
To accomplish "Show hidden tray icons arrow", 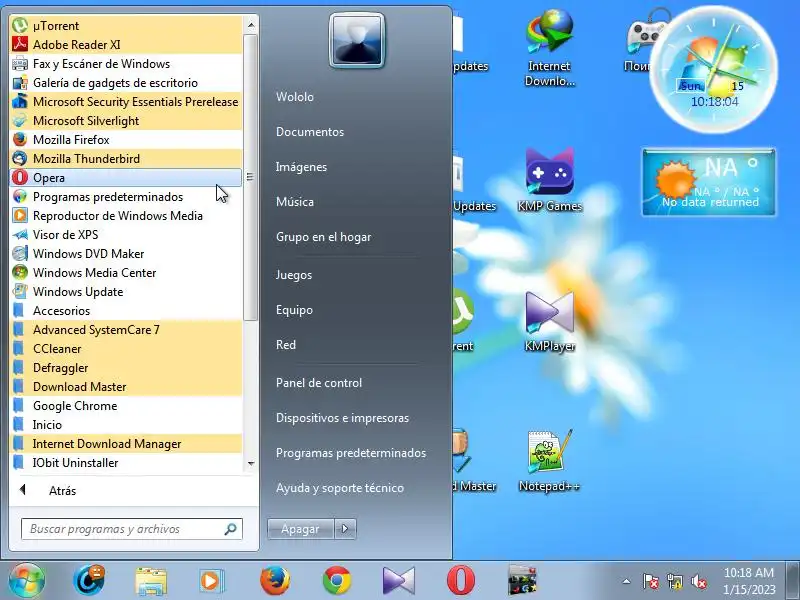I will [627, 581].
